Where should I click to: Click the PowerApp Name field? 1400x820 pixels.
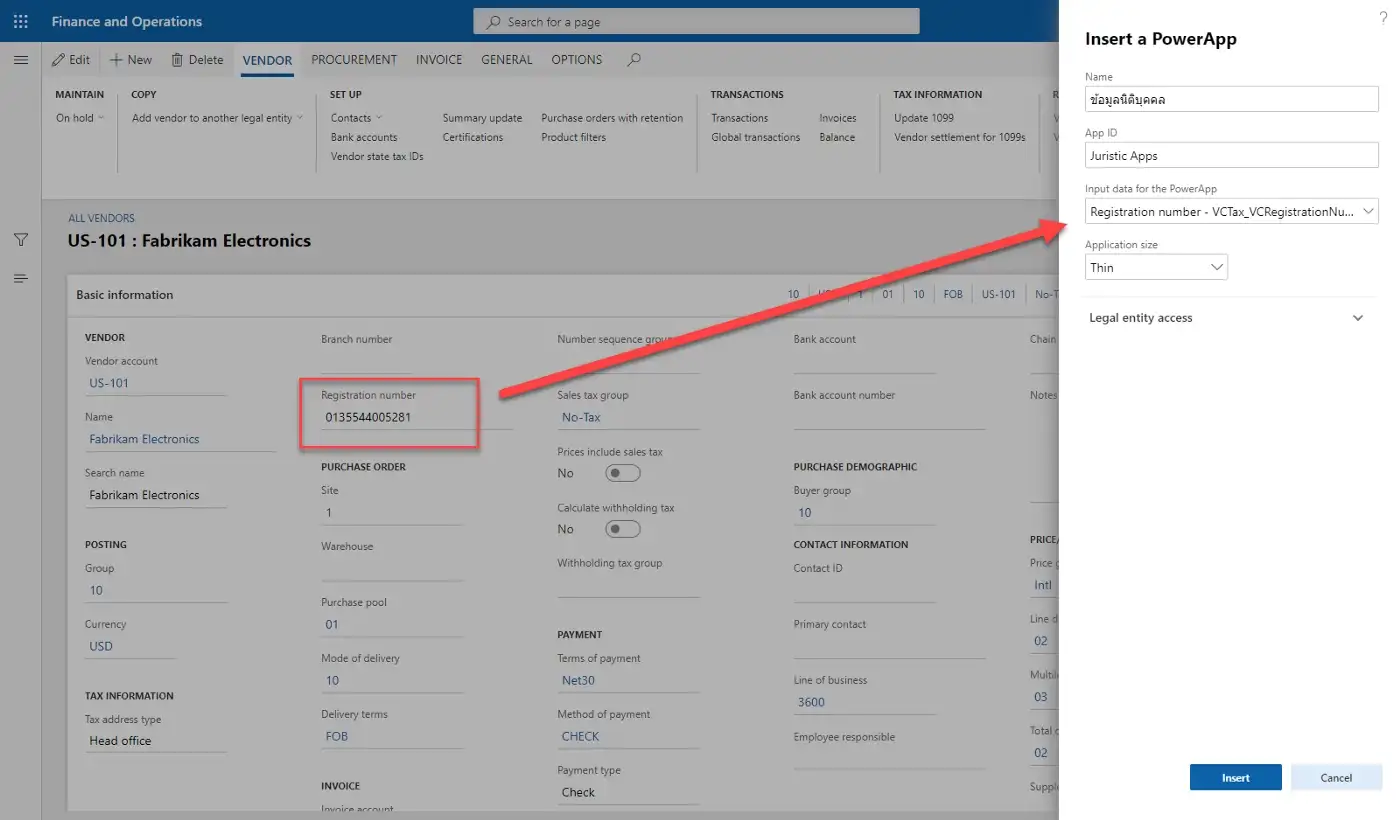click(1232, 99)
